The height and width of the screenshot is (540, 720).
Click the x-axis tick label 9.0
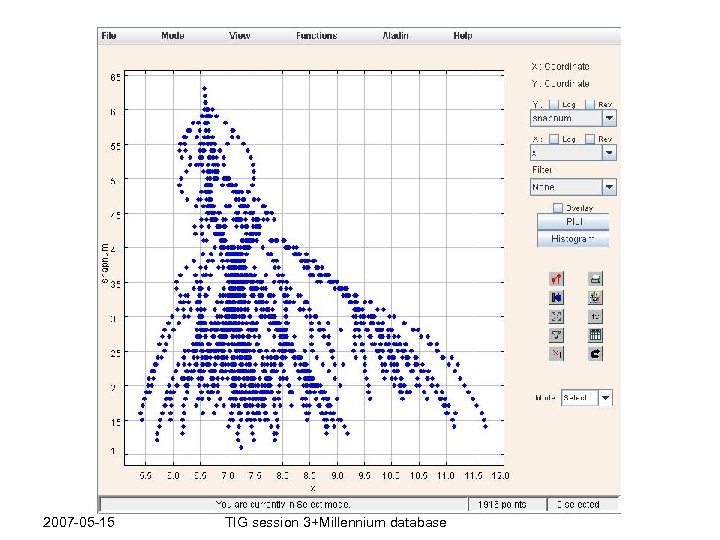(x=337, y=476)
